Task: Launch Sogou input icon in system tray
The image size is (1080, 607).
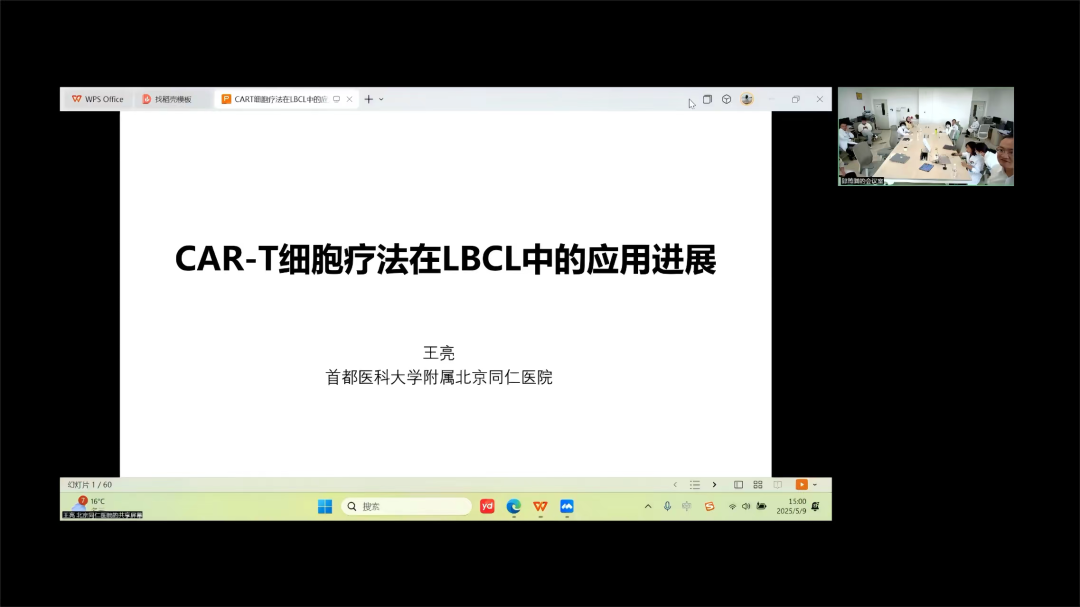Action: (710, 507)
